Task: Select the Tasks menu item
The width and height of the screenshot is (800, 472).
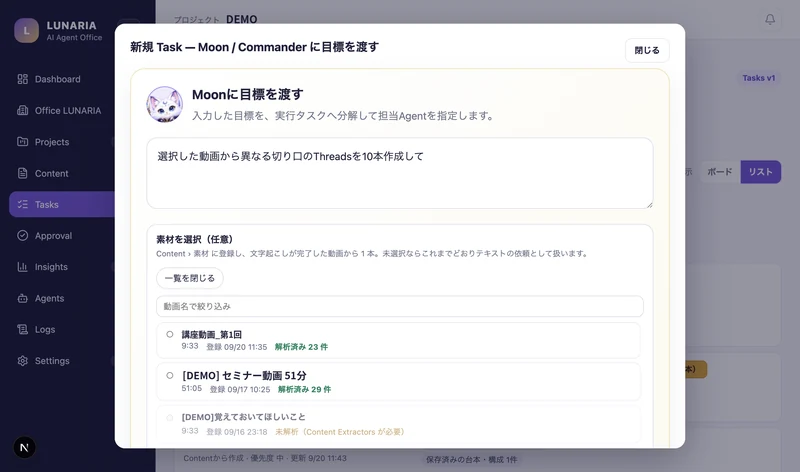Action: click(62, 204)
